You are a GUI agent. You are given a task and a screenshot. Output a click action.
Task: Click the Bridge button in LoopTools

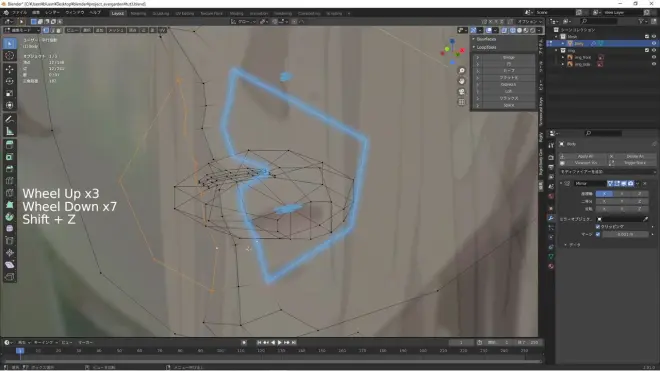point(508,57)
